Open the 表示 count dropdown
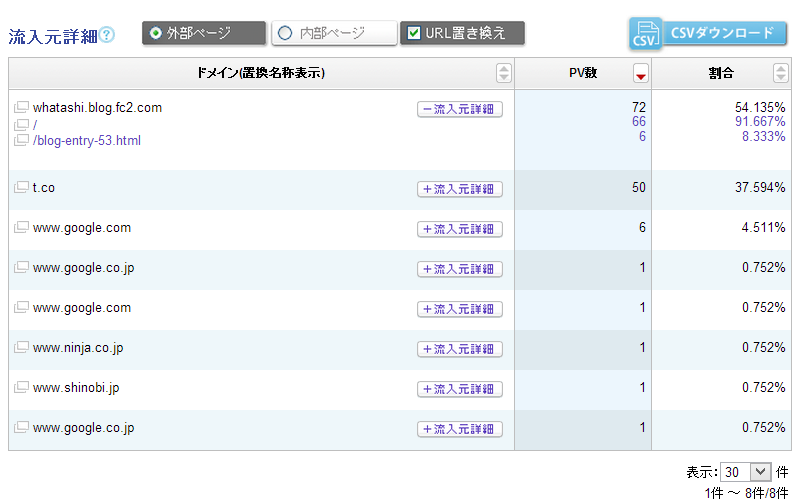Image resolution: width=797 pixels, height=504 pixels. [x=747, y=471]
